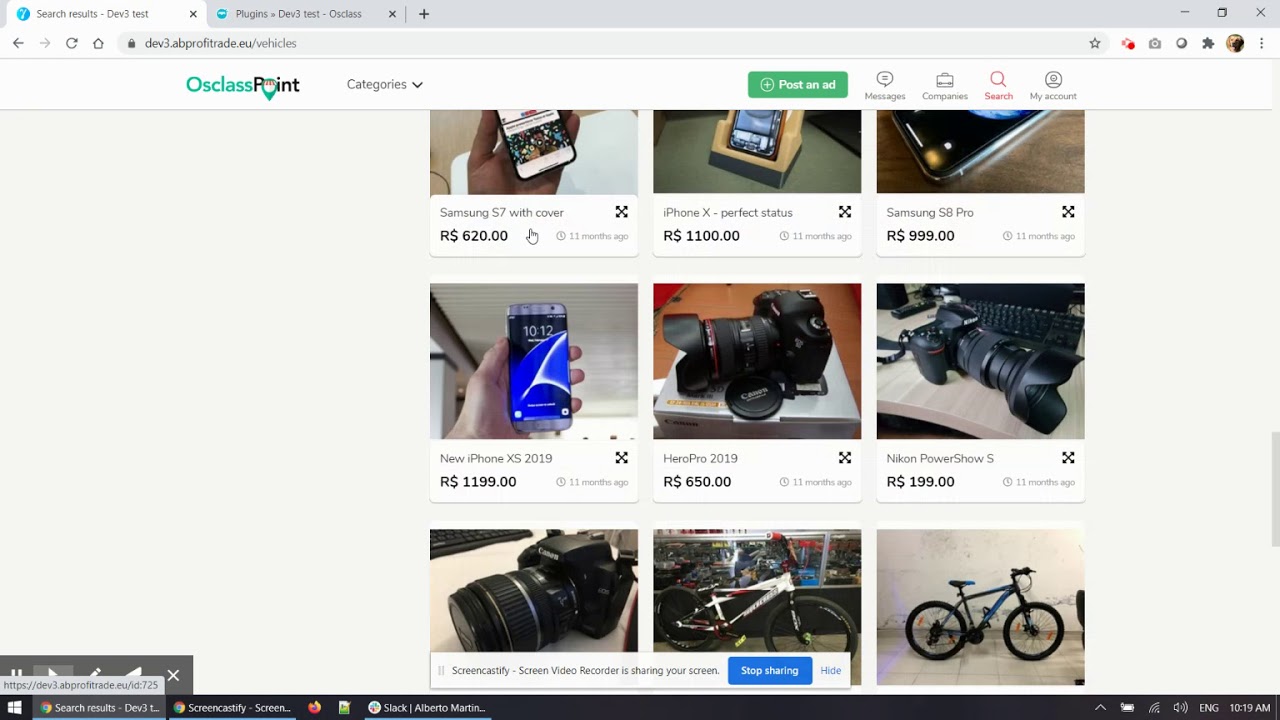The width and height of the screenshot is (1280, 720).
Task: Open the Samsung S8 Pro listing title
Action: 930,212
